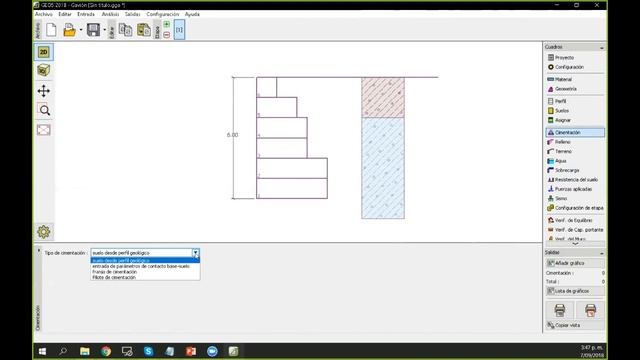The image size is (640, 360).
Task: Open the Configuración menu
Action: 163,14
